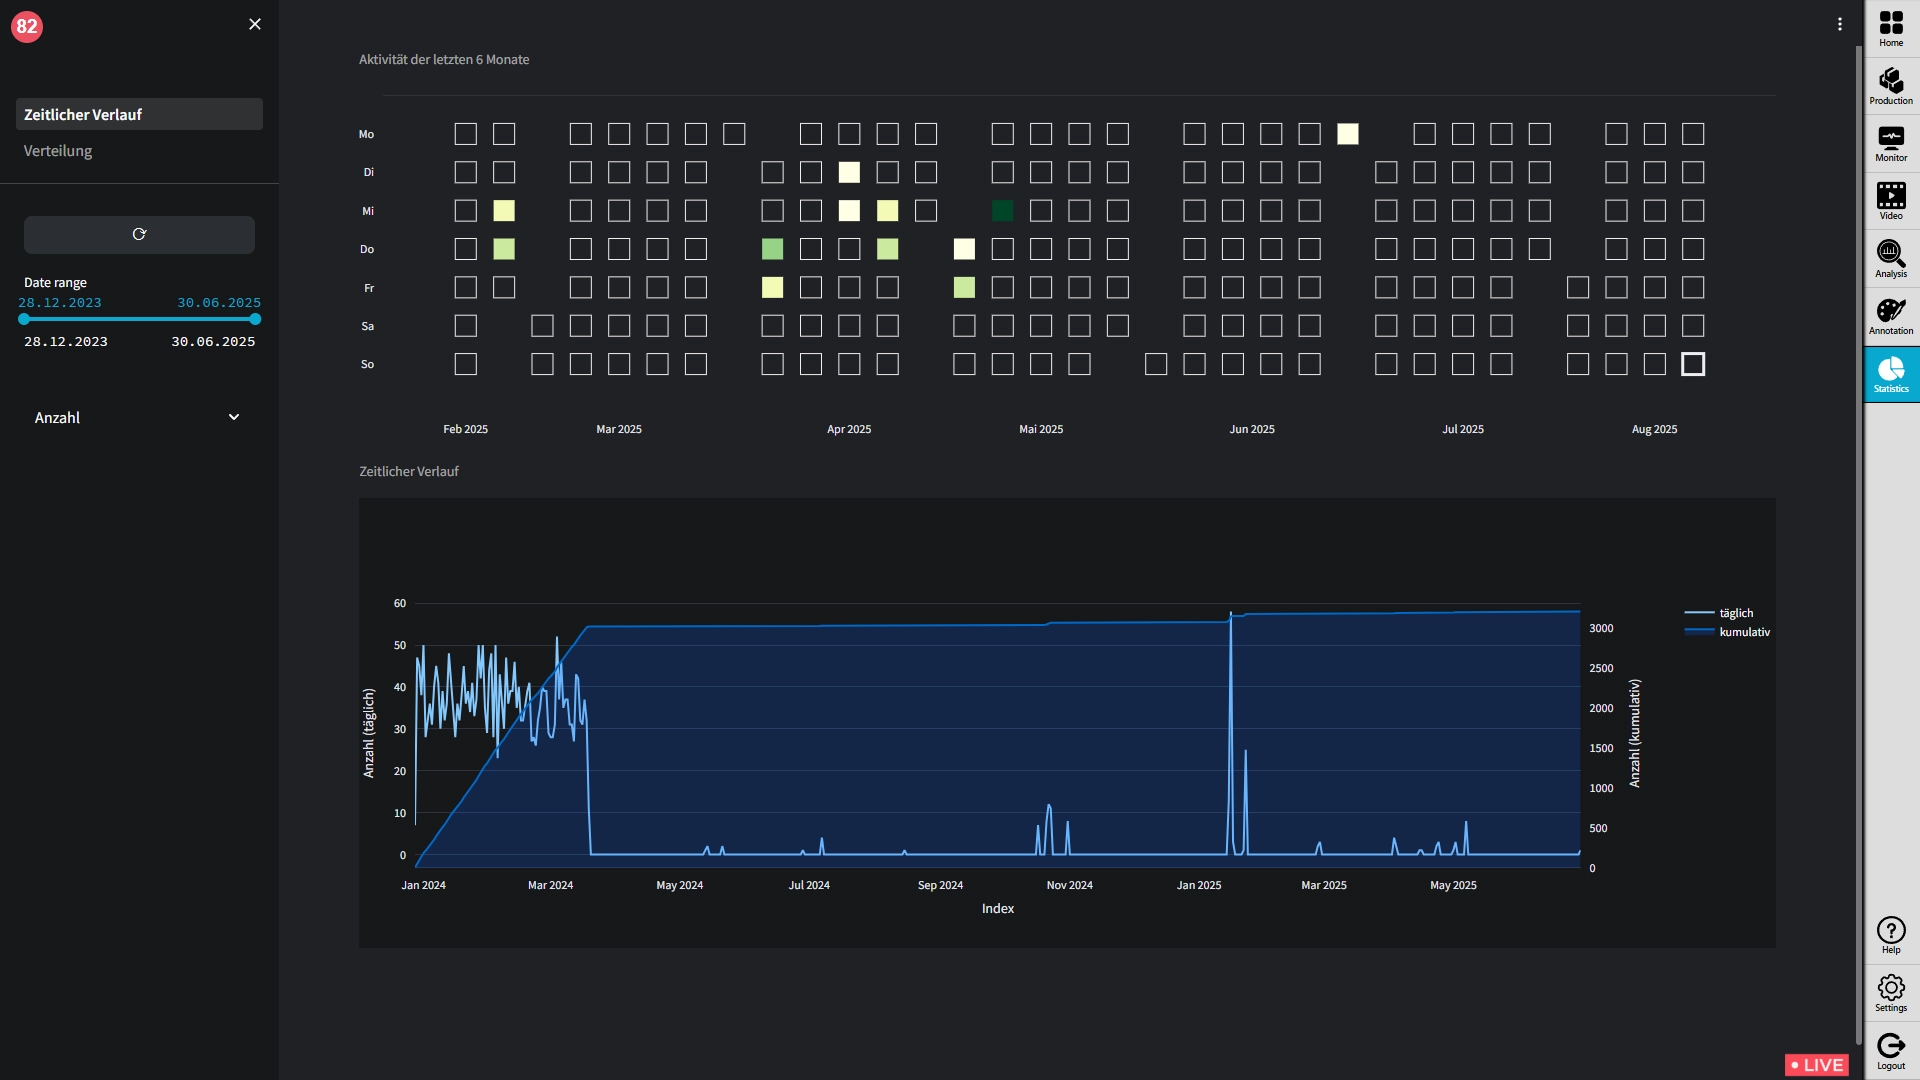1920x1080 pixels.
Task: Collapse the left panel with the X
Action: [x=255, y=24]
